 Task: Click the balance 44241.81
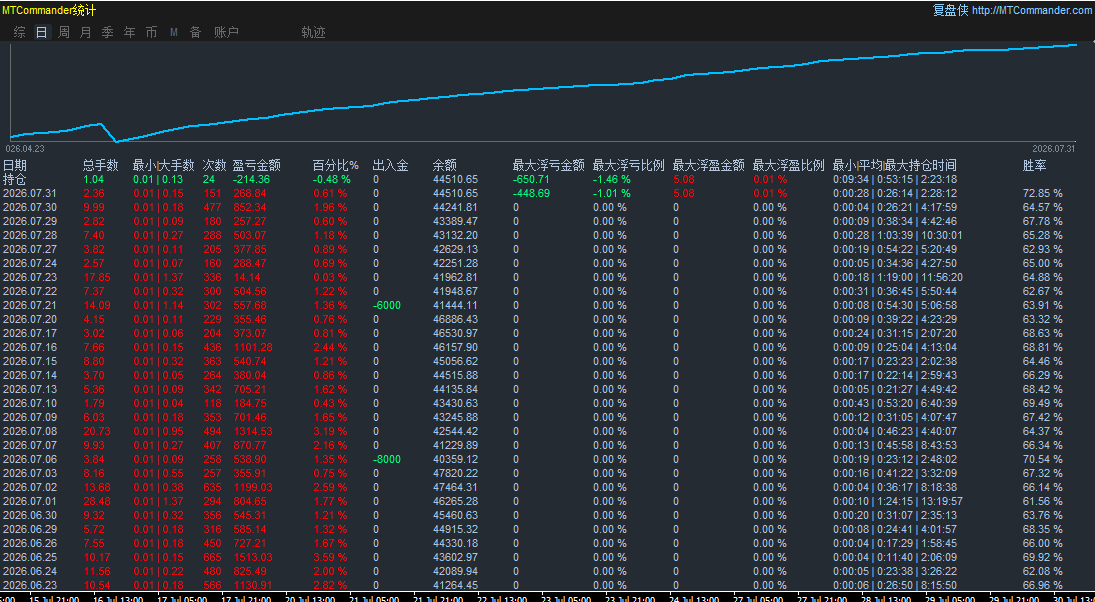pyautogui.click(x=455, y=207)
